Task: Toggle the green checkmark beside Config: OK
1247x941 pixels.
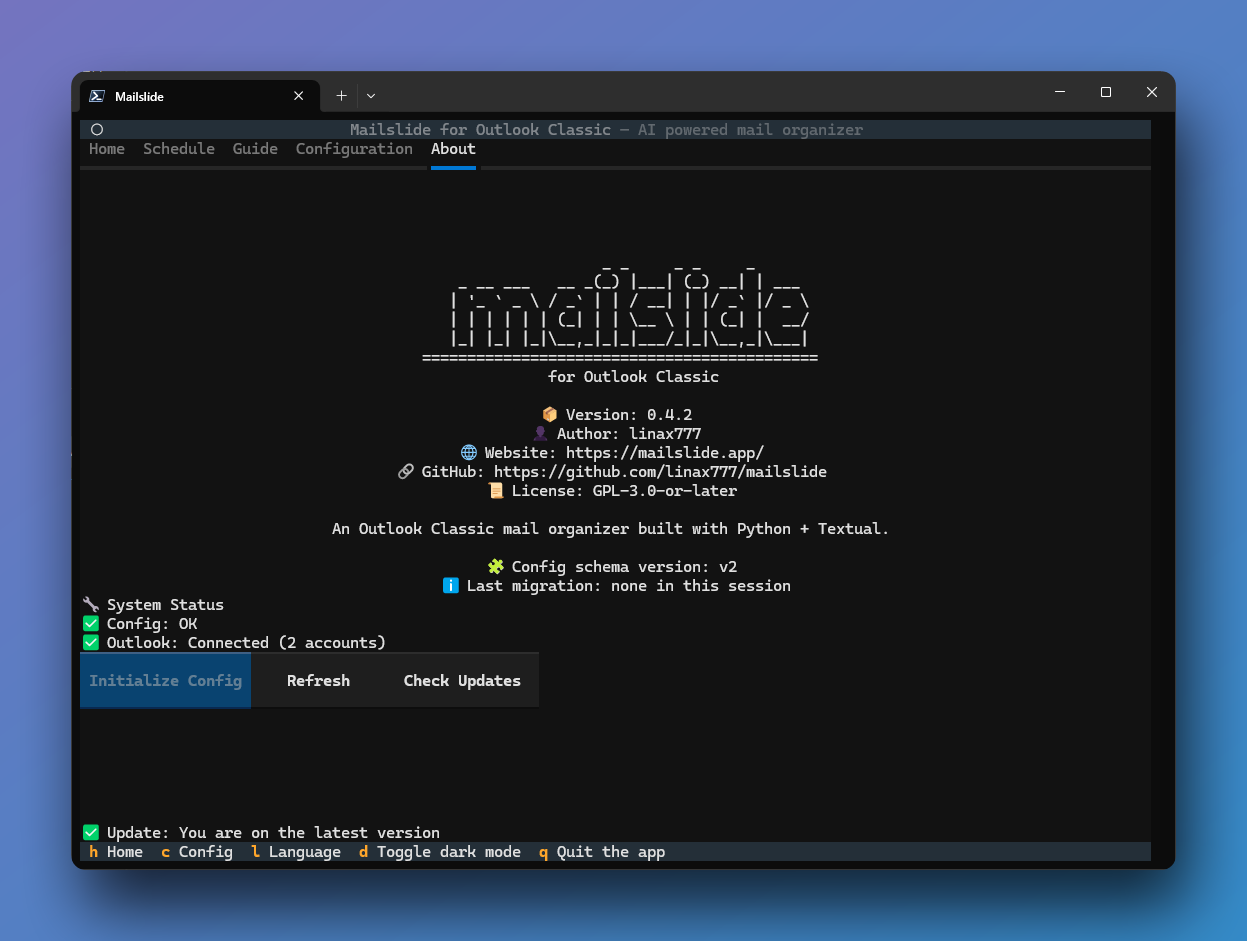Action: 90,623
